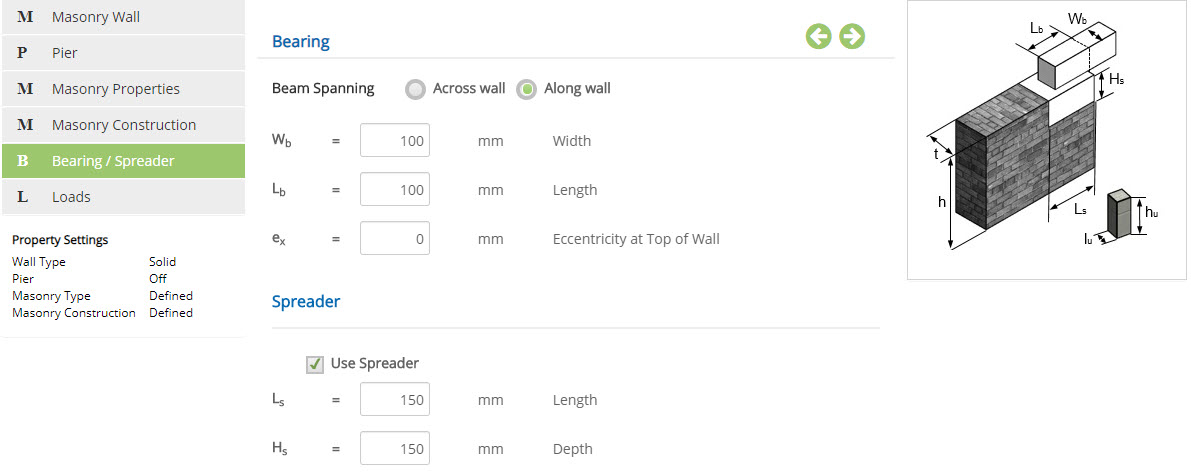Click the M icon beside Masonry Construction
Image resolution: width=1191 pixels, height=472 pixels.
tap(25, 125)
